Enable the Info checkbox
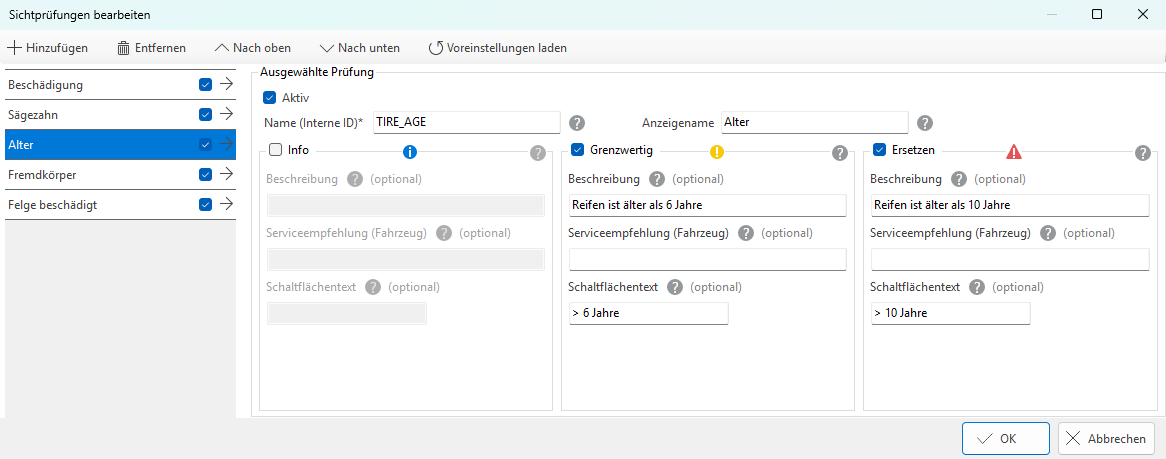The width and height of the screenshot is (1166, 459). (276, 150)
